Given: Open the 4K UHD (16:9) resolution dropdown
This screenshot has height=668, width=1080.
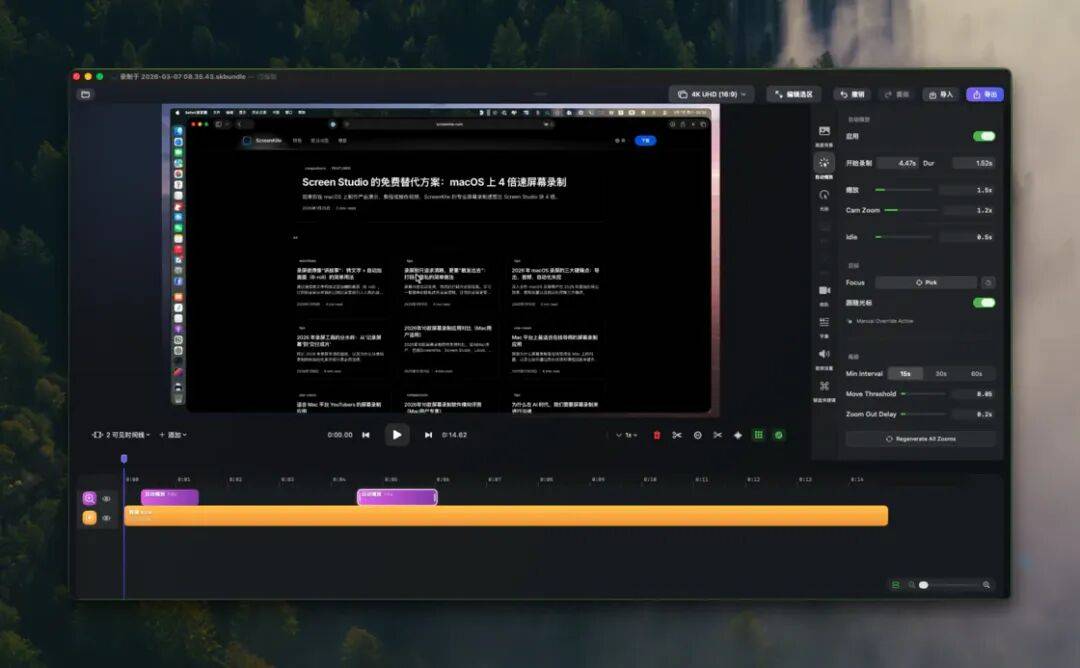Looking at the screenshot, I should [711, 94].
